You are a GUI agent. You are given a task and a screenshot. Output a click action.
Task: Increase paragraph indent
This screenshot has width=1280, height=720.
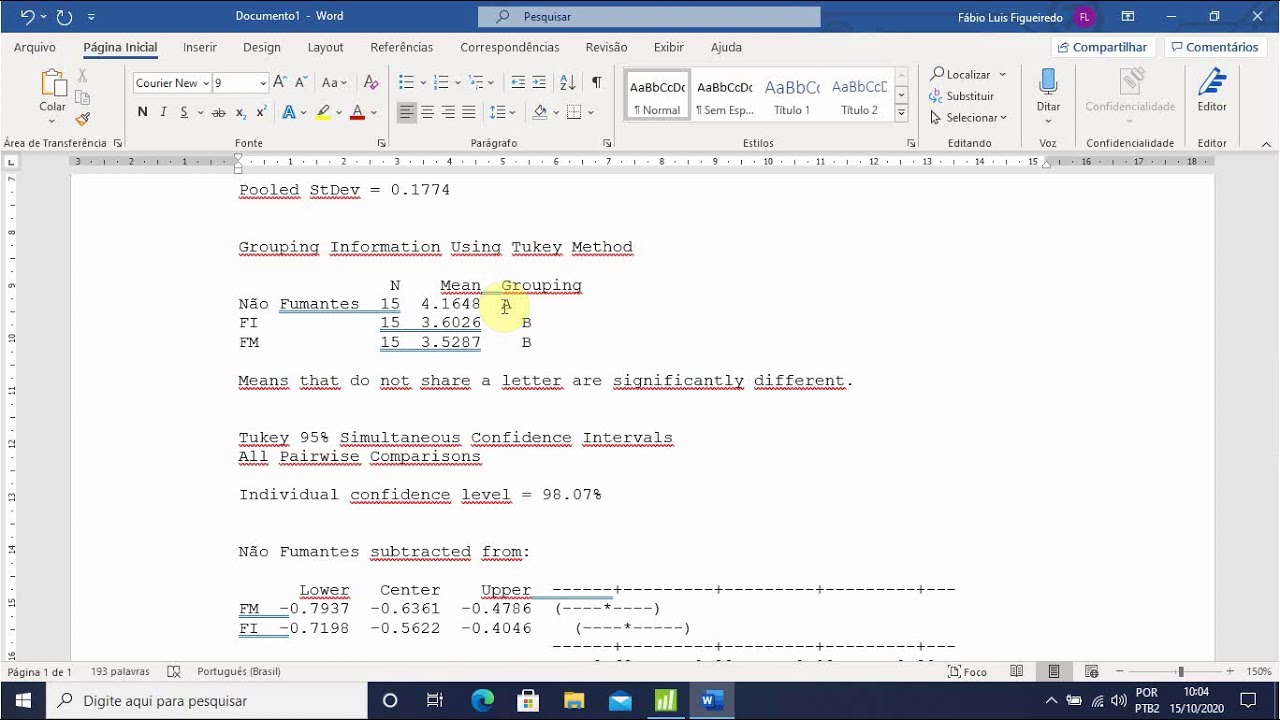click(x=539, y=83)
